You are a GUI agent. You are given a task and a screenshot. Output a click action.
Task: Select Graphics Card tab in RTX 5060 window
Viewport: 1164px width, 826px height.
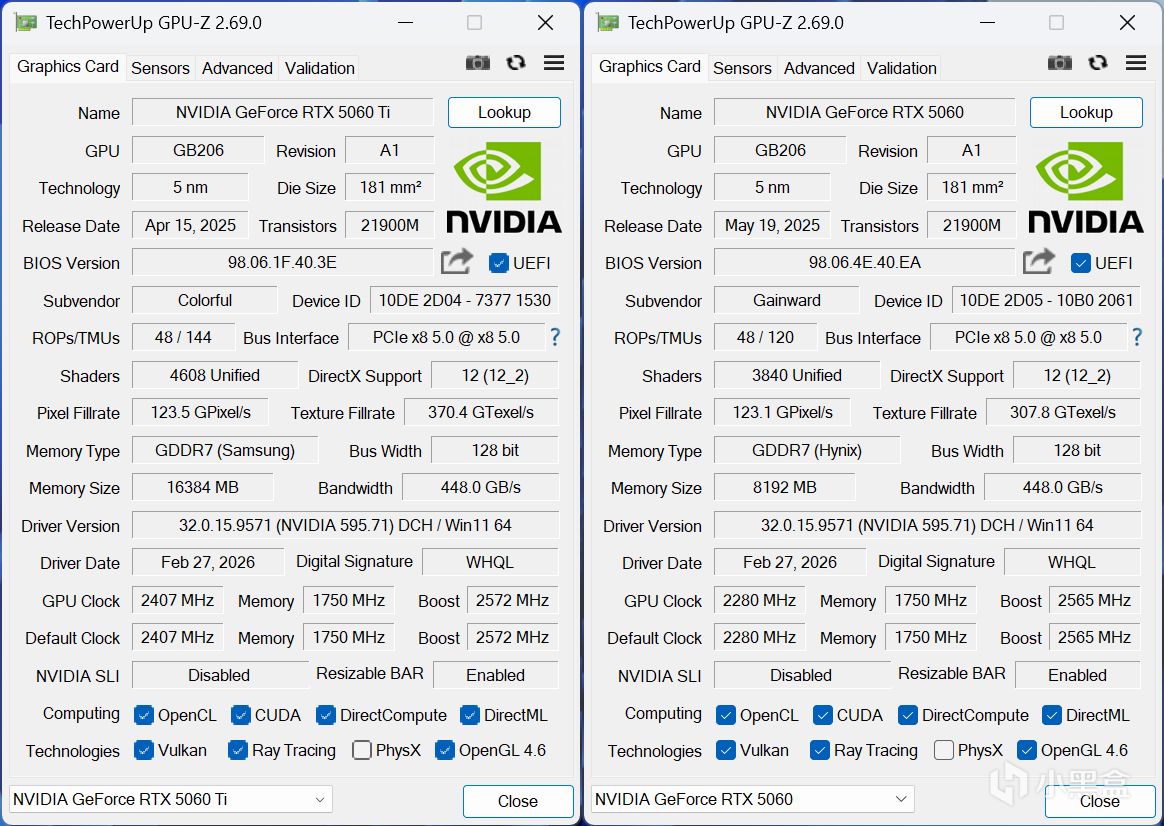[x=650, y=67]
